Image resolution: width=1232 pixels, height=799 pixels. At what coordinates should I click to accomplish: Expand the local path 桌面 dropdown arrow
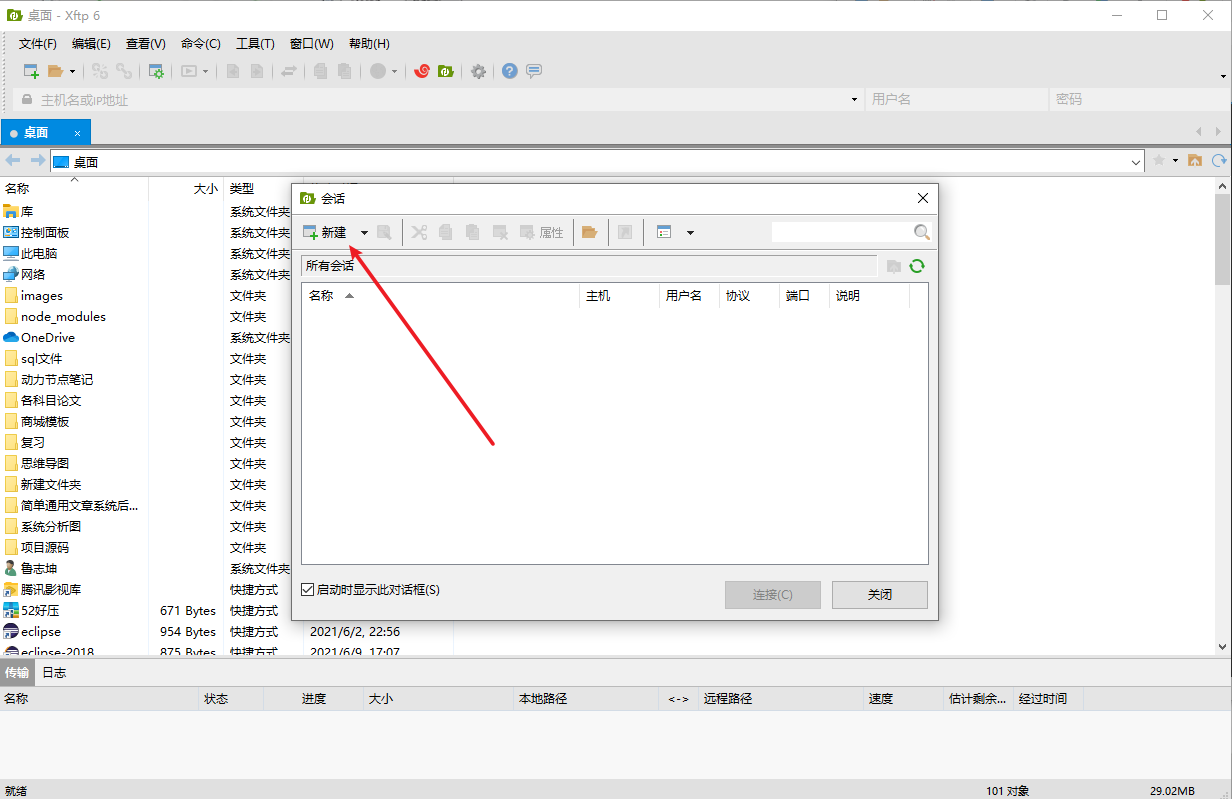tap(1136, 161)
